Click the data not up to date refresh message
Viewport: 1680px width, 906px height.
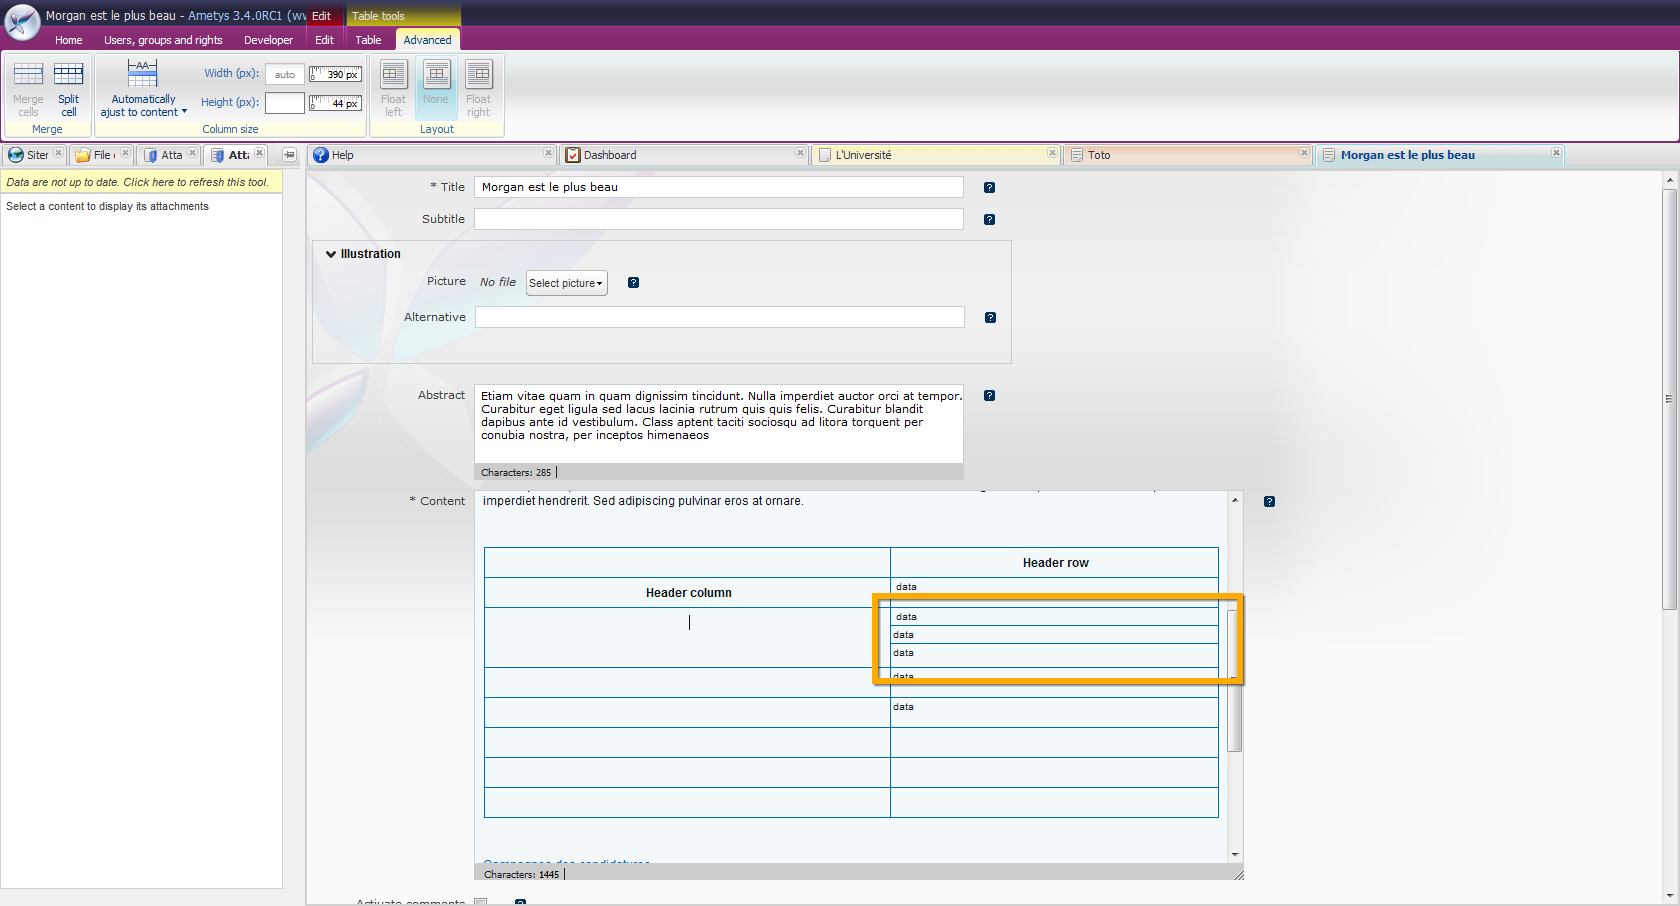click(138, 182)
